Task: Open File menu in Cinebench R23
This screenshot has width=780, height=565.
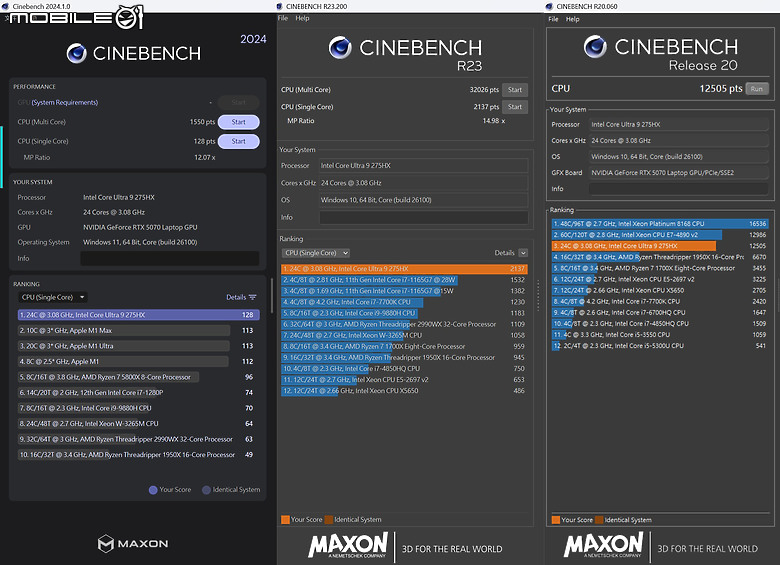Action: (x=283, y=18)
